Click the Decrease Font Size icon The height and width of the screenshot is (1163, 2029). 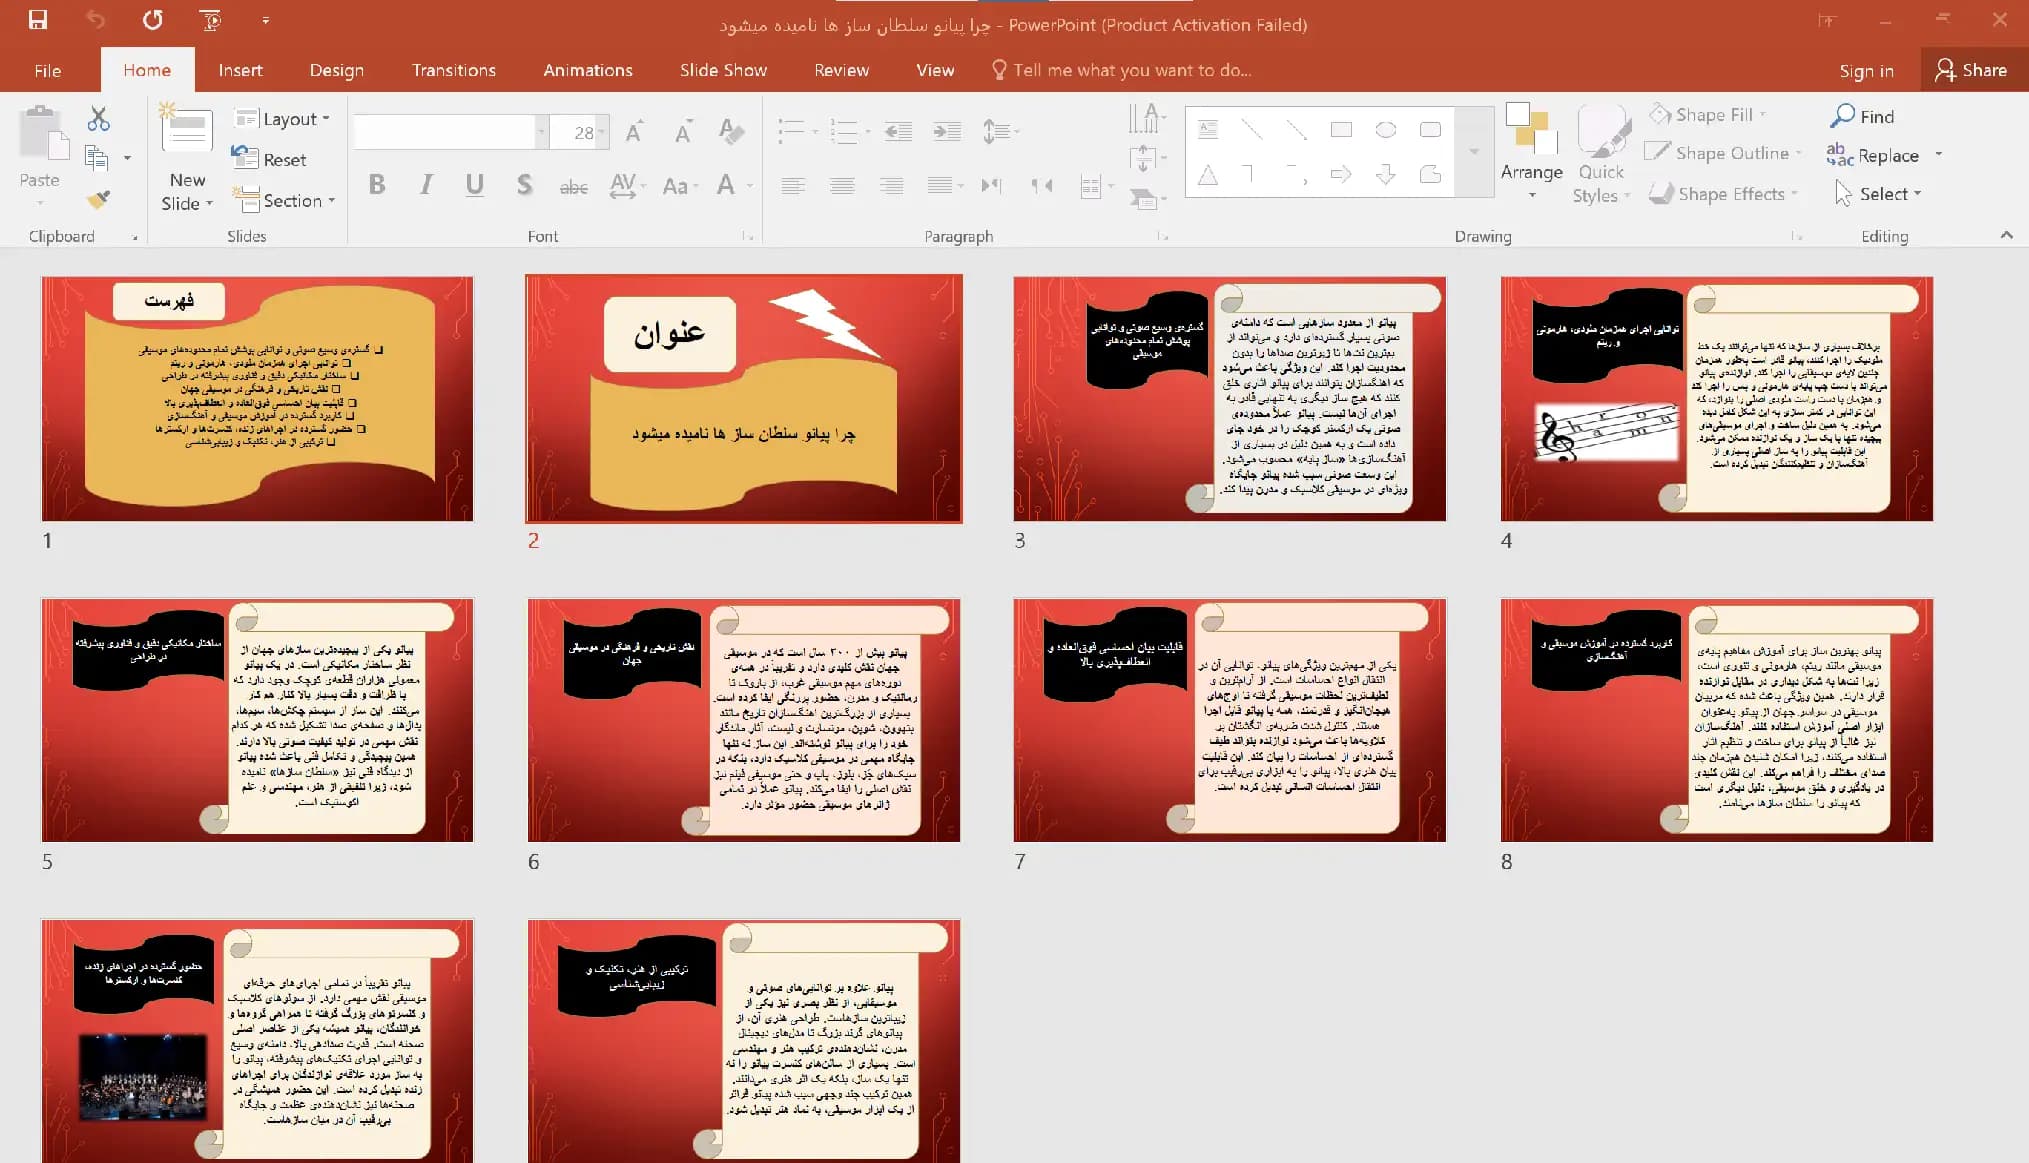683,132
